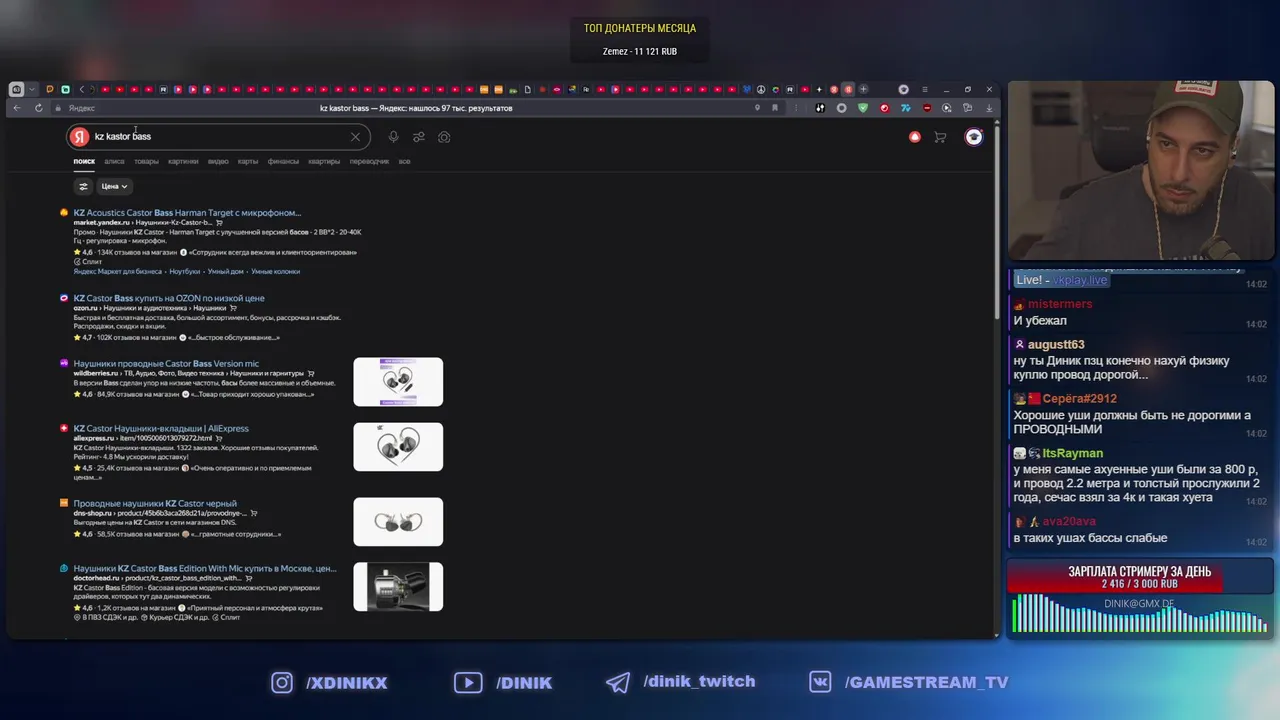The width and height of the screenshot is (1280, 720).
Task: Click the cart icon next to wildberries.ru path
Action: pos(311,373)
